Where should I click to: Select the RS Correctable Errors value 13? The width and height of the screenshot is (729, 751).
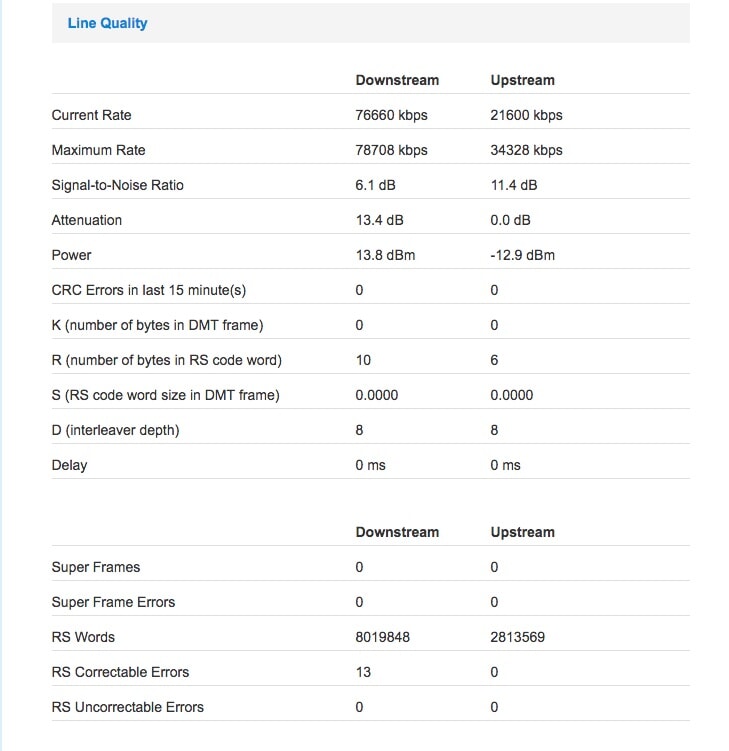click(x=363, y=672)
